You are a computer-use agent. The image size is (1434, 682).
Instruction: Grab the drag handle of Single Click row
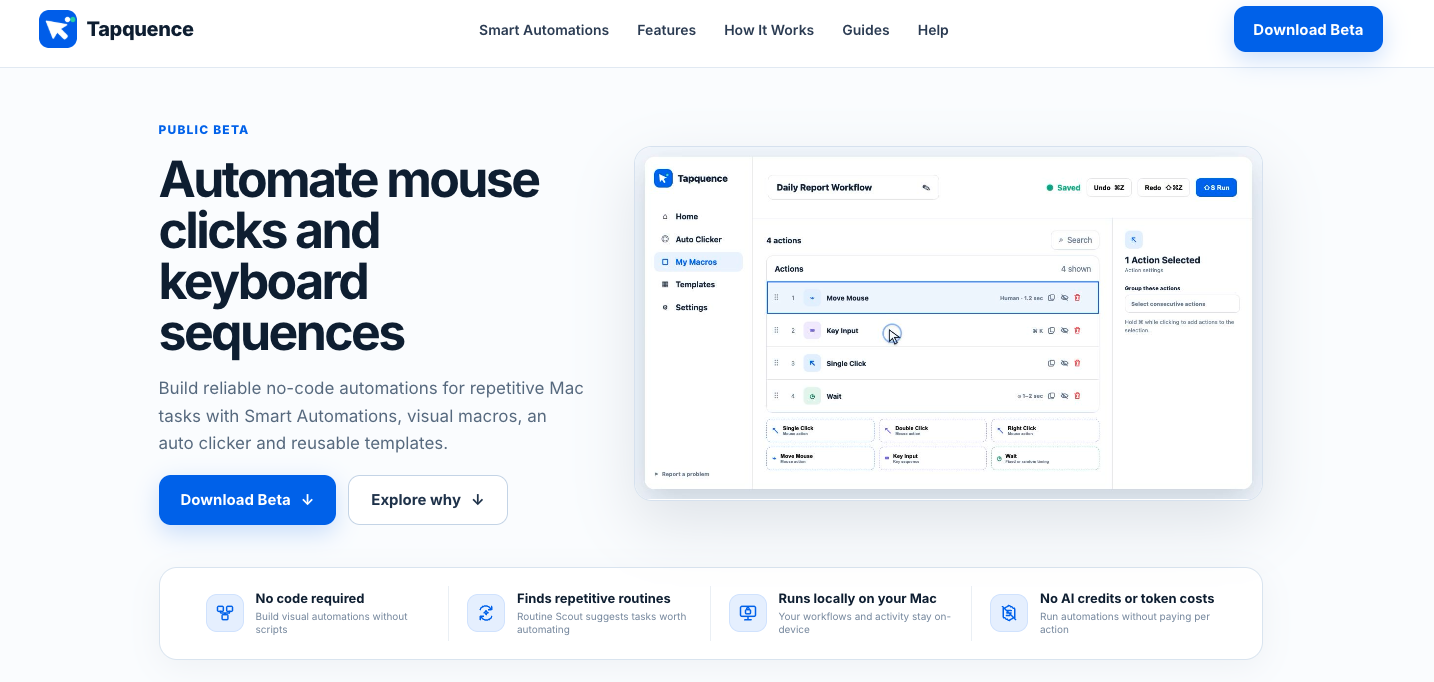click(x=776, y=363)
